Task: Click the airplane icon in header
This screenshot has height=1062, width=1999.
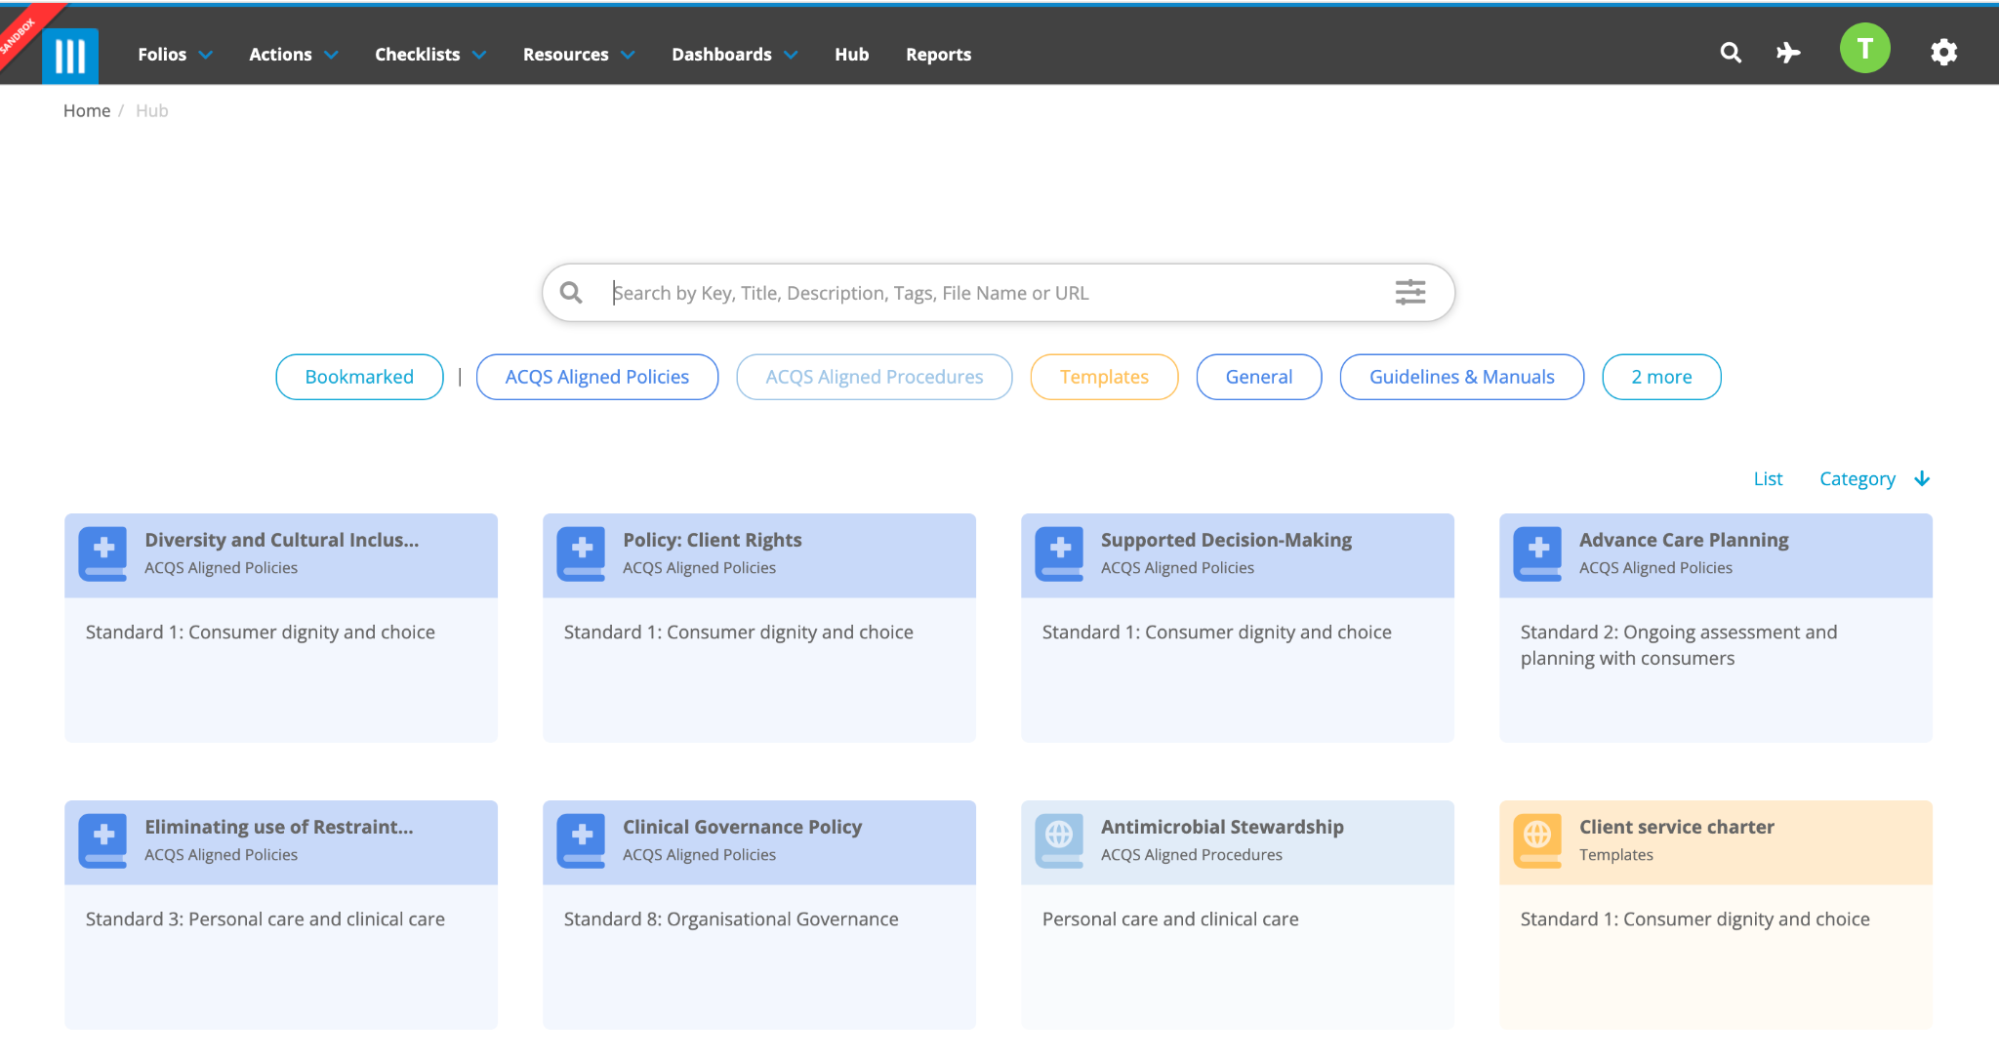Action: point(1788,53)
